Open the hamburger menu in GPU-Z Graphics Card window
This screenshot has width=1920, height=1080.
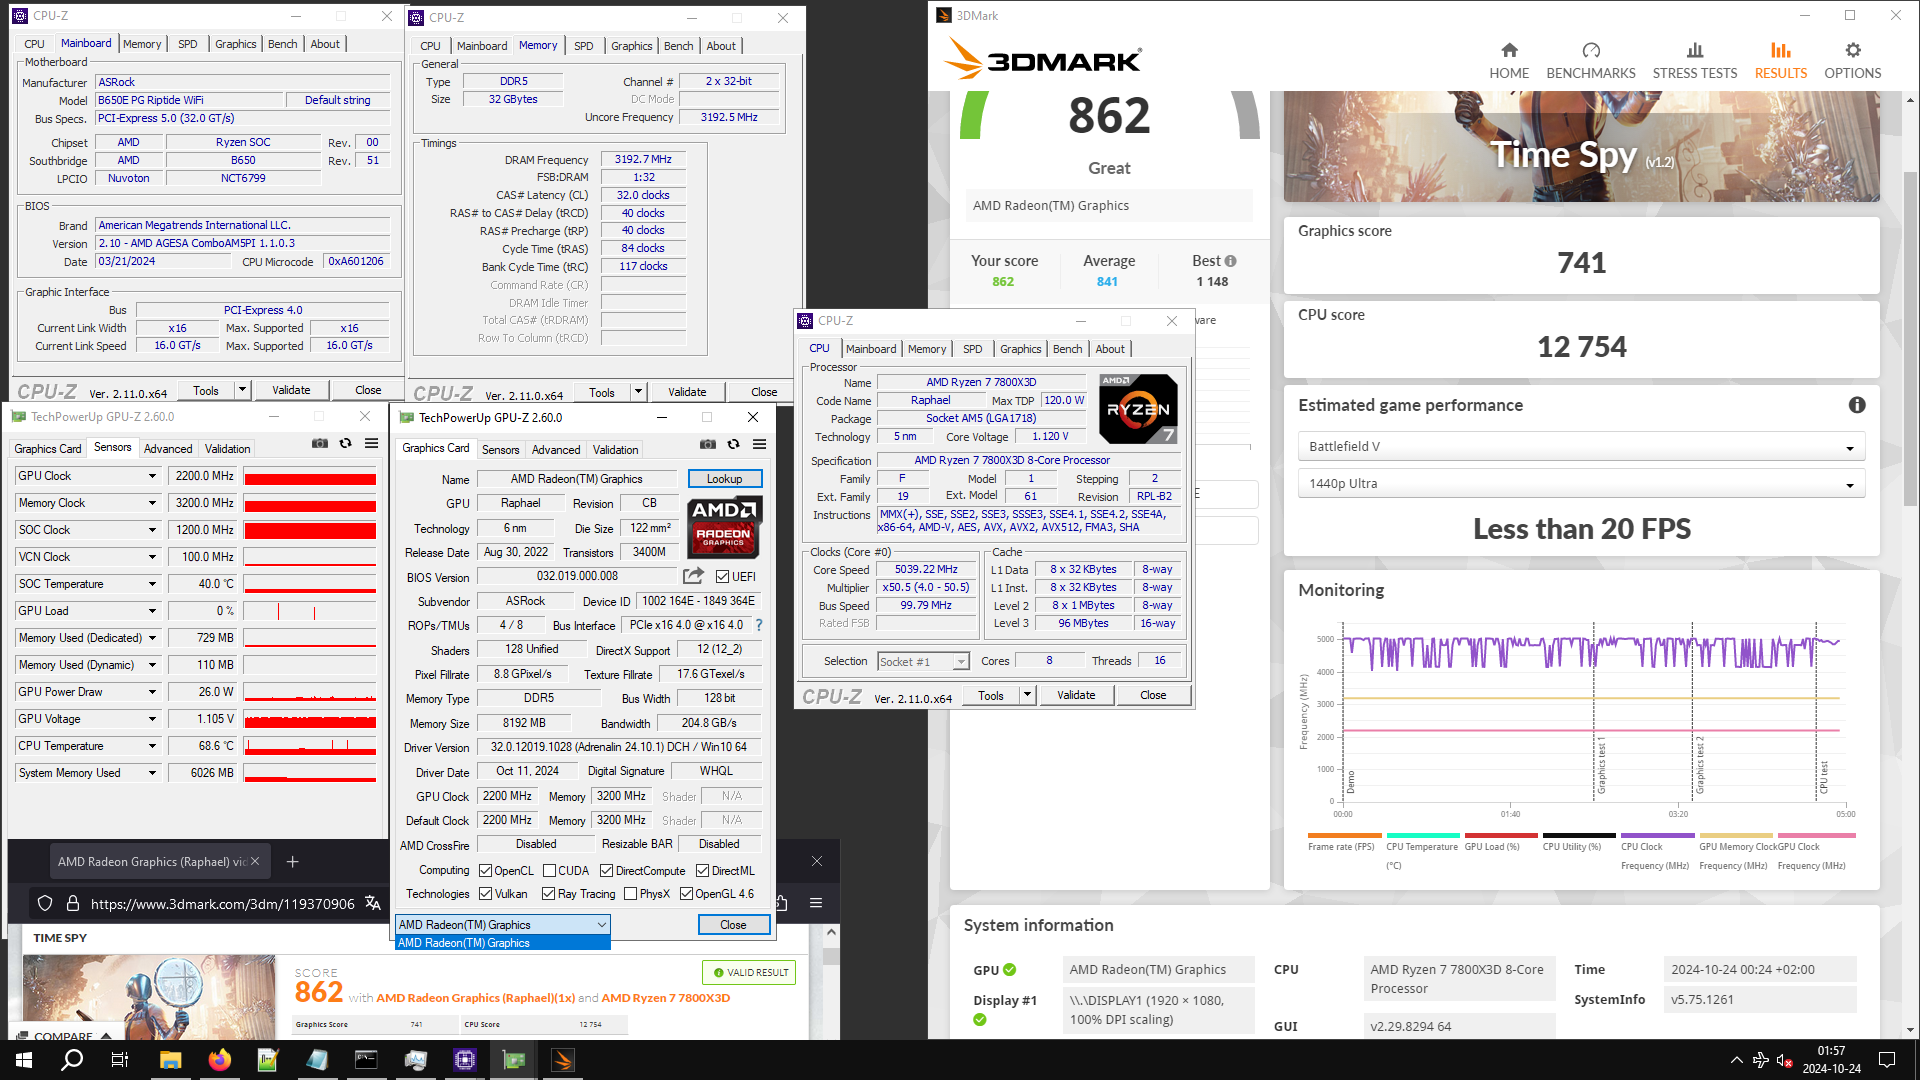coord(760,445)
